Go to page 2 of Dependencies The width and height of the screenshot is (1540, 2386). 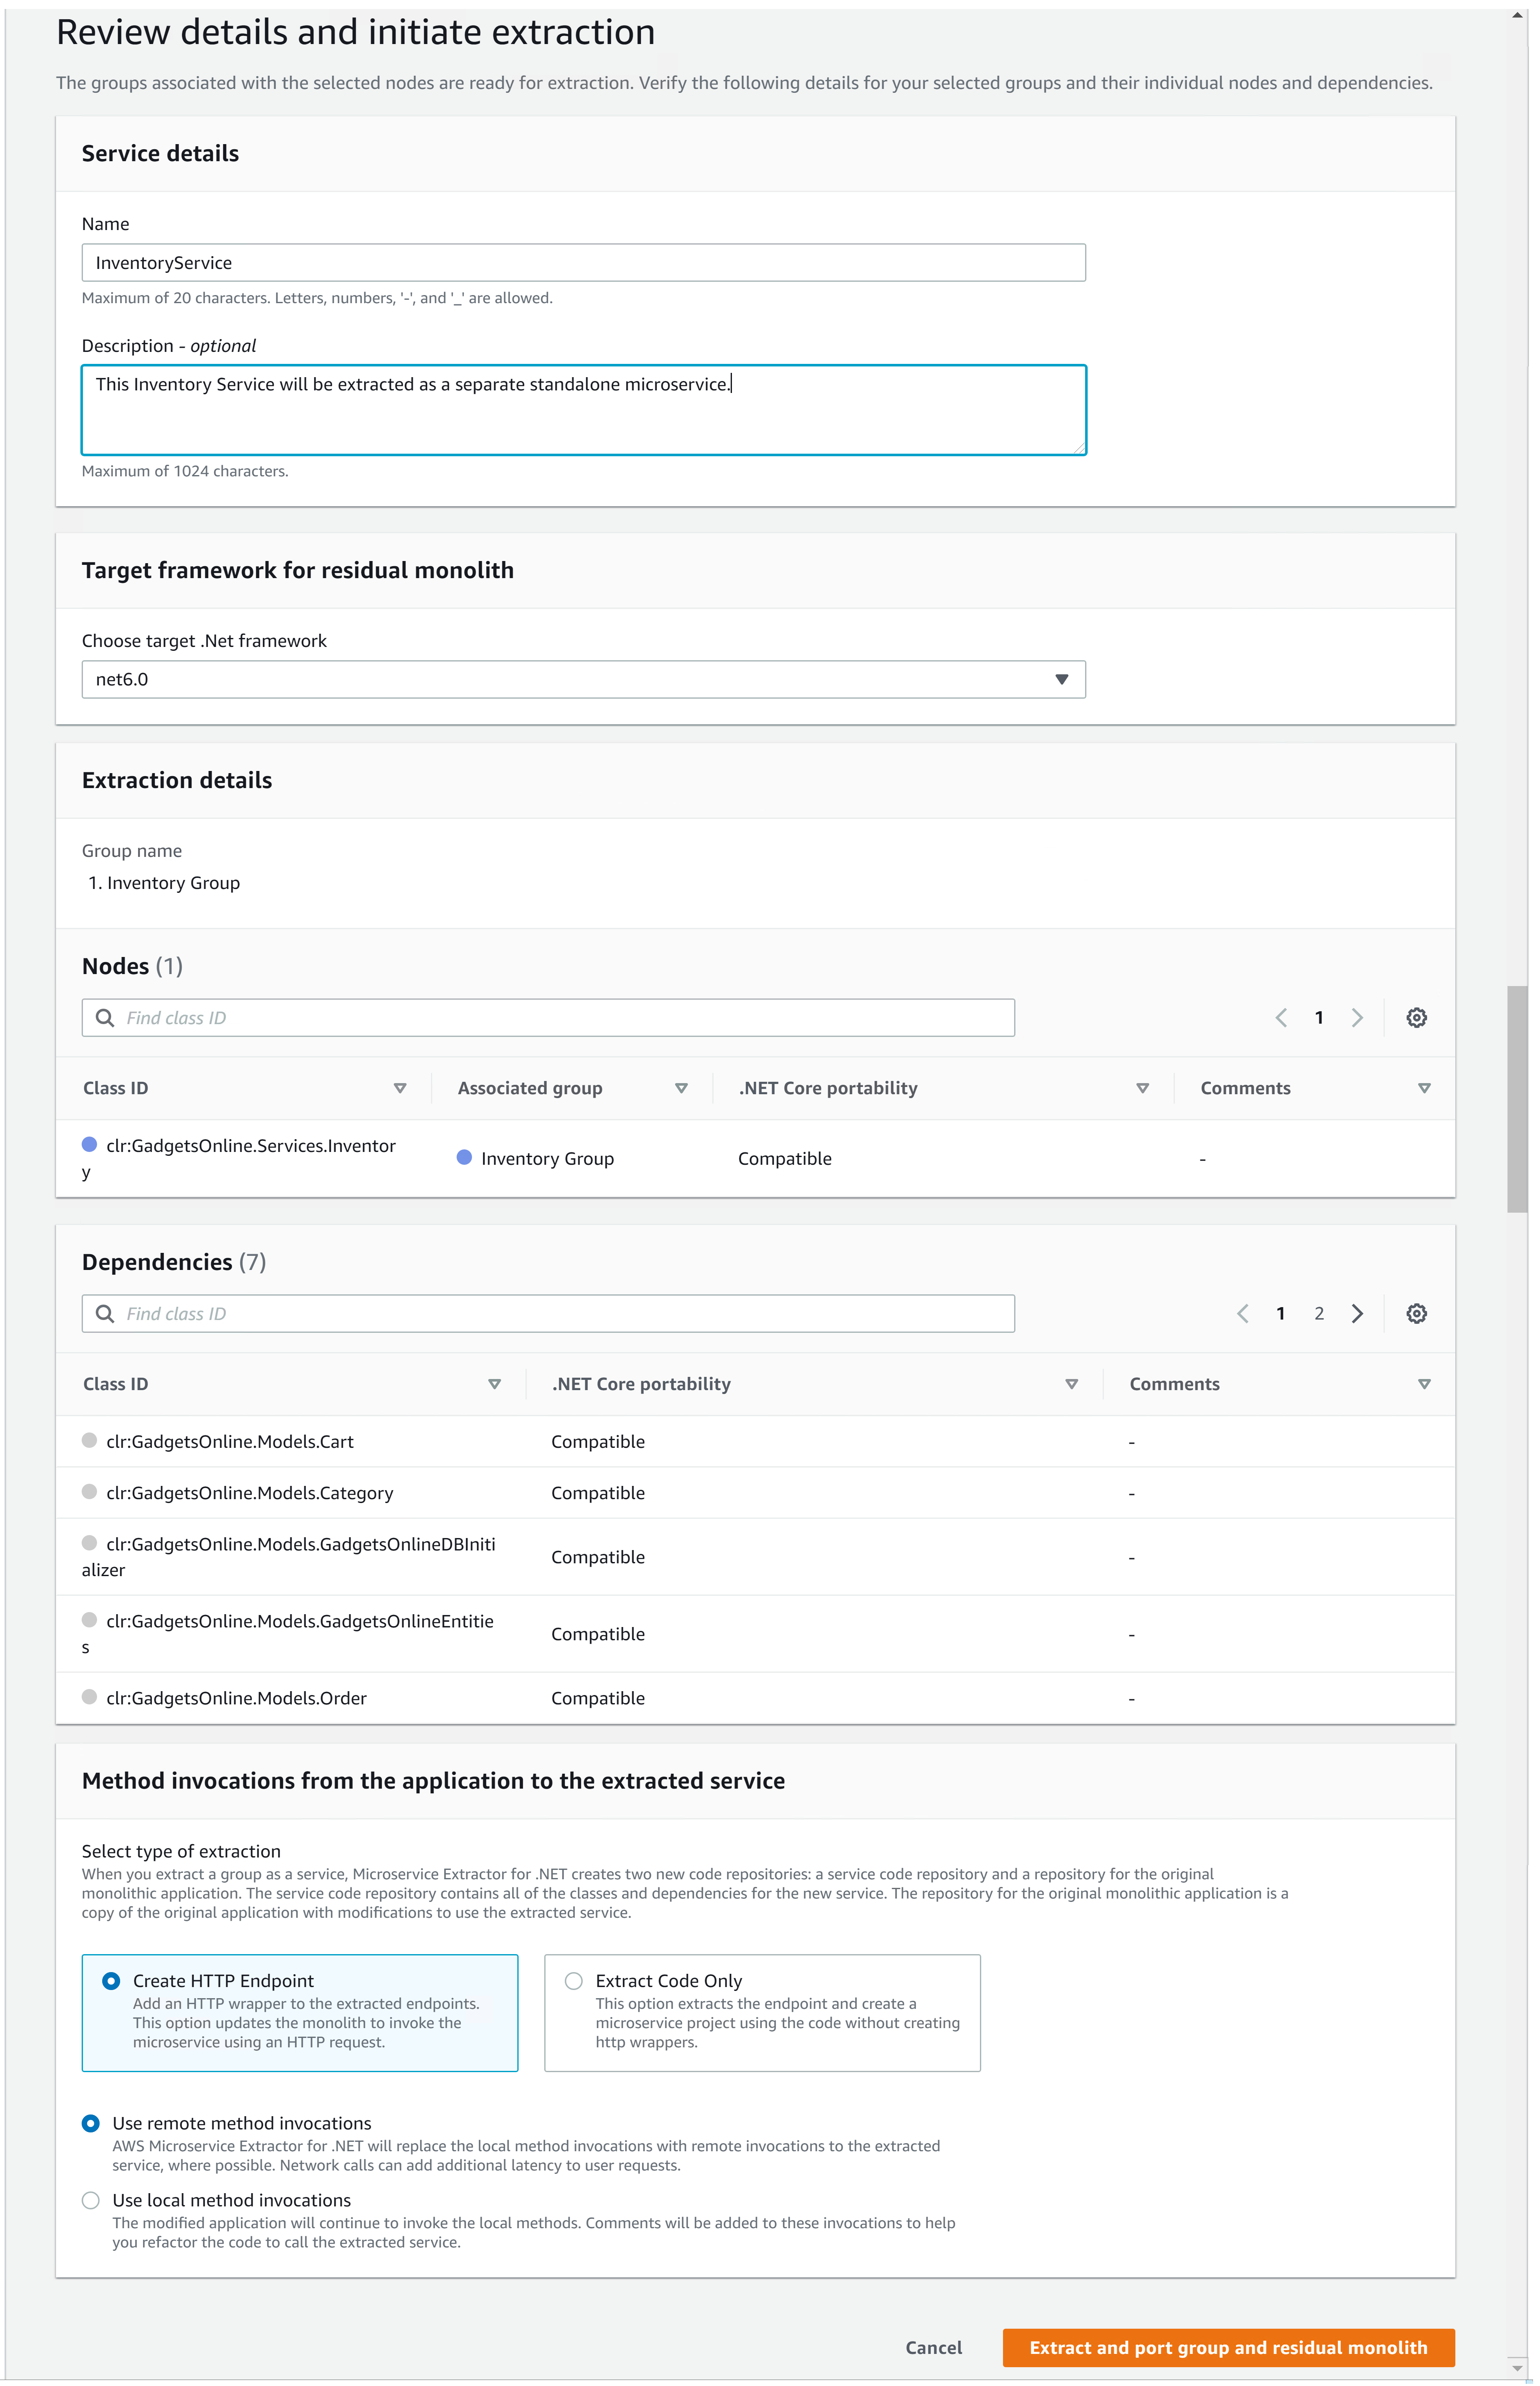pyautogui.click(x=1319, y=1313)
